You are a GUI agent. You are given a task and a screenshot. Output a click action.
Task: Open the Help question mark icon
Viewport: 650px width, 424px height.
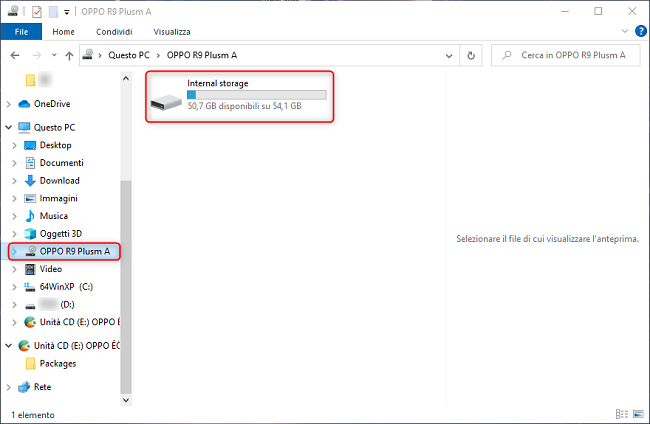click(640, 31)
